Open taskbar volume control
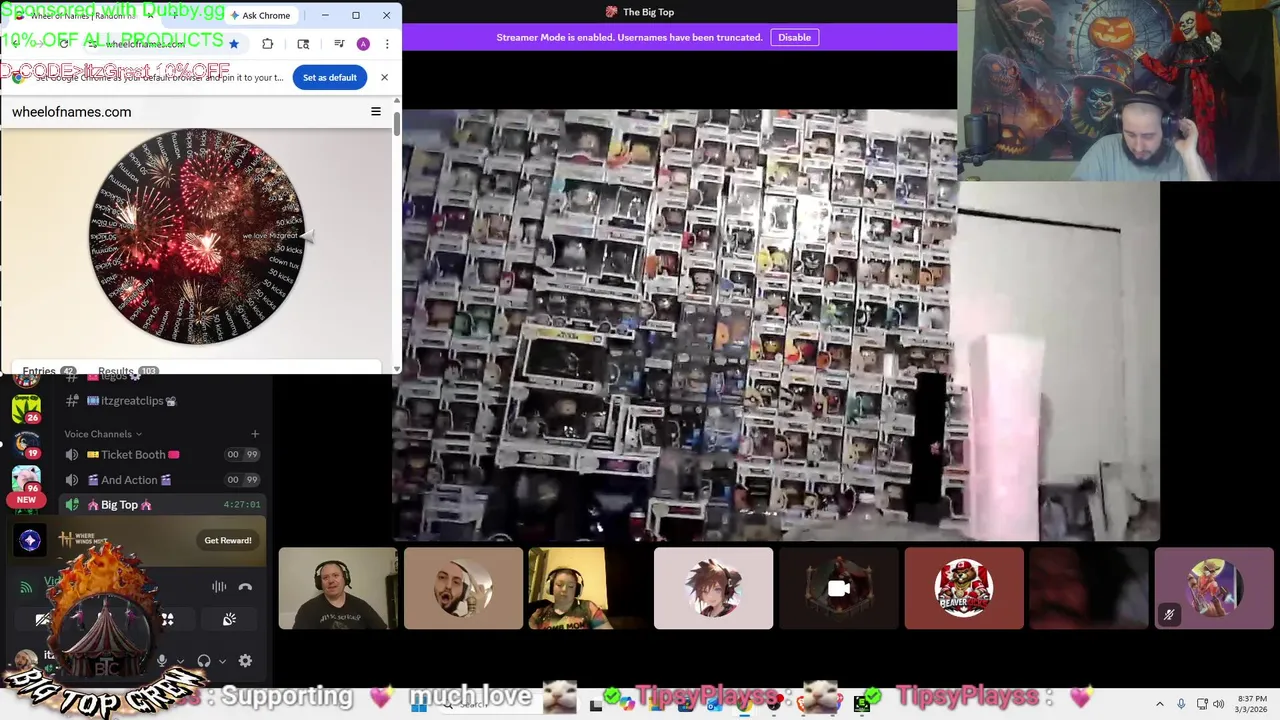The width and height of the screenshot is (1280, 720). point(1218,704)
